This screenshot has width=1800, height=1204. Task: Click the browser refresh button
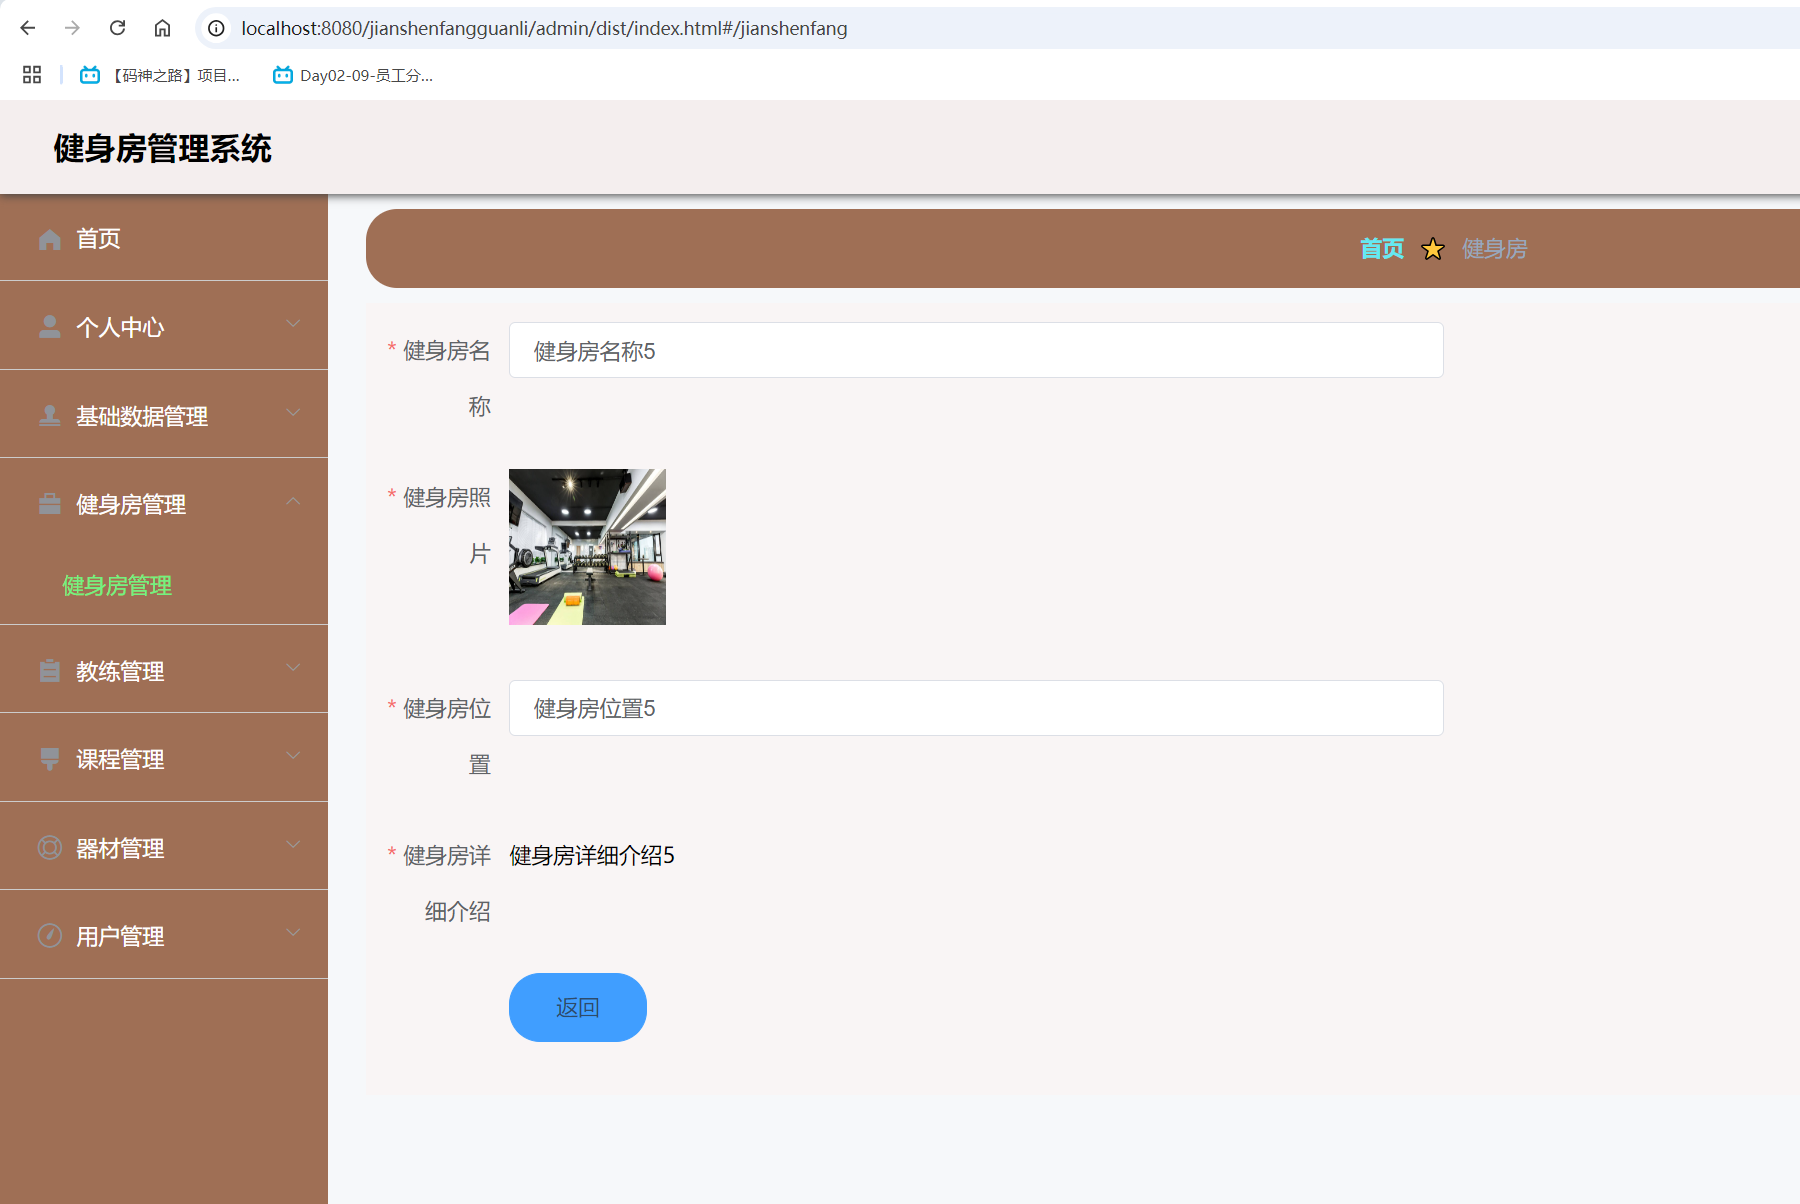[x=117, y=28]
